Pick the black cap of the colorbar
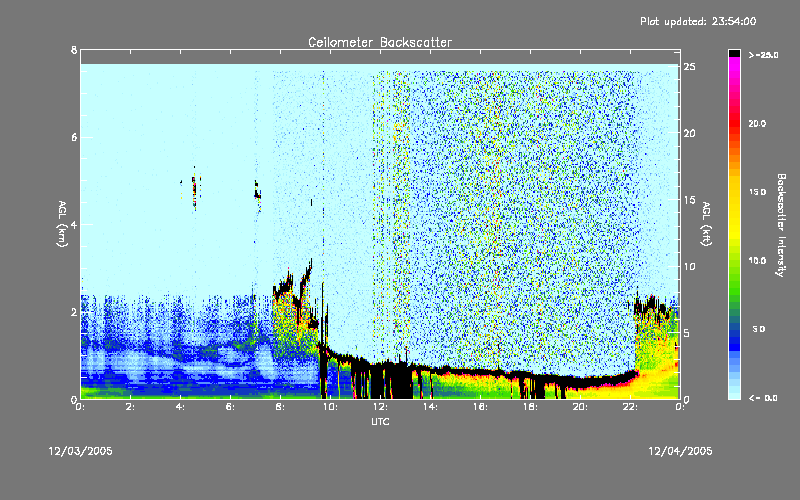800x500 pixels. [734, 53]
